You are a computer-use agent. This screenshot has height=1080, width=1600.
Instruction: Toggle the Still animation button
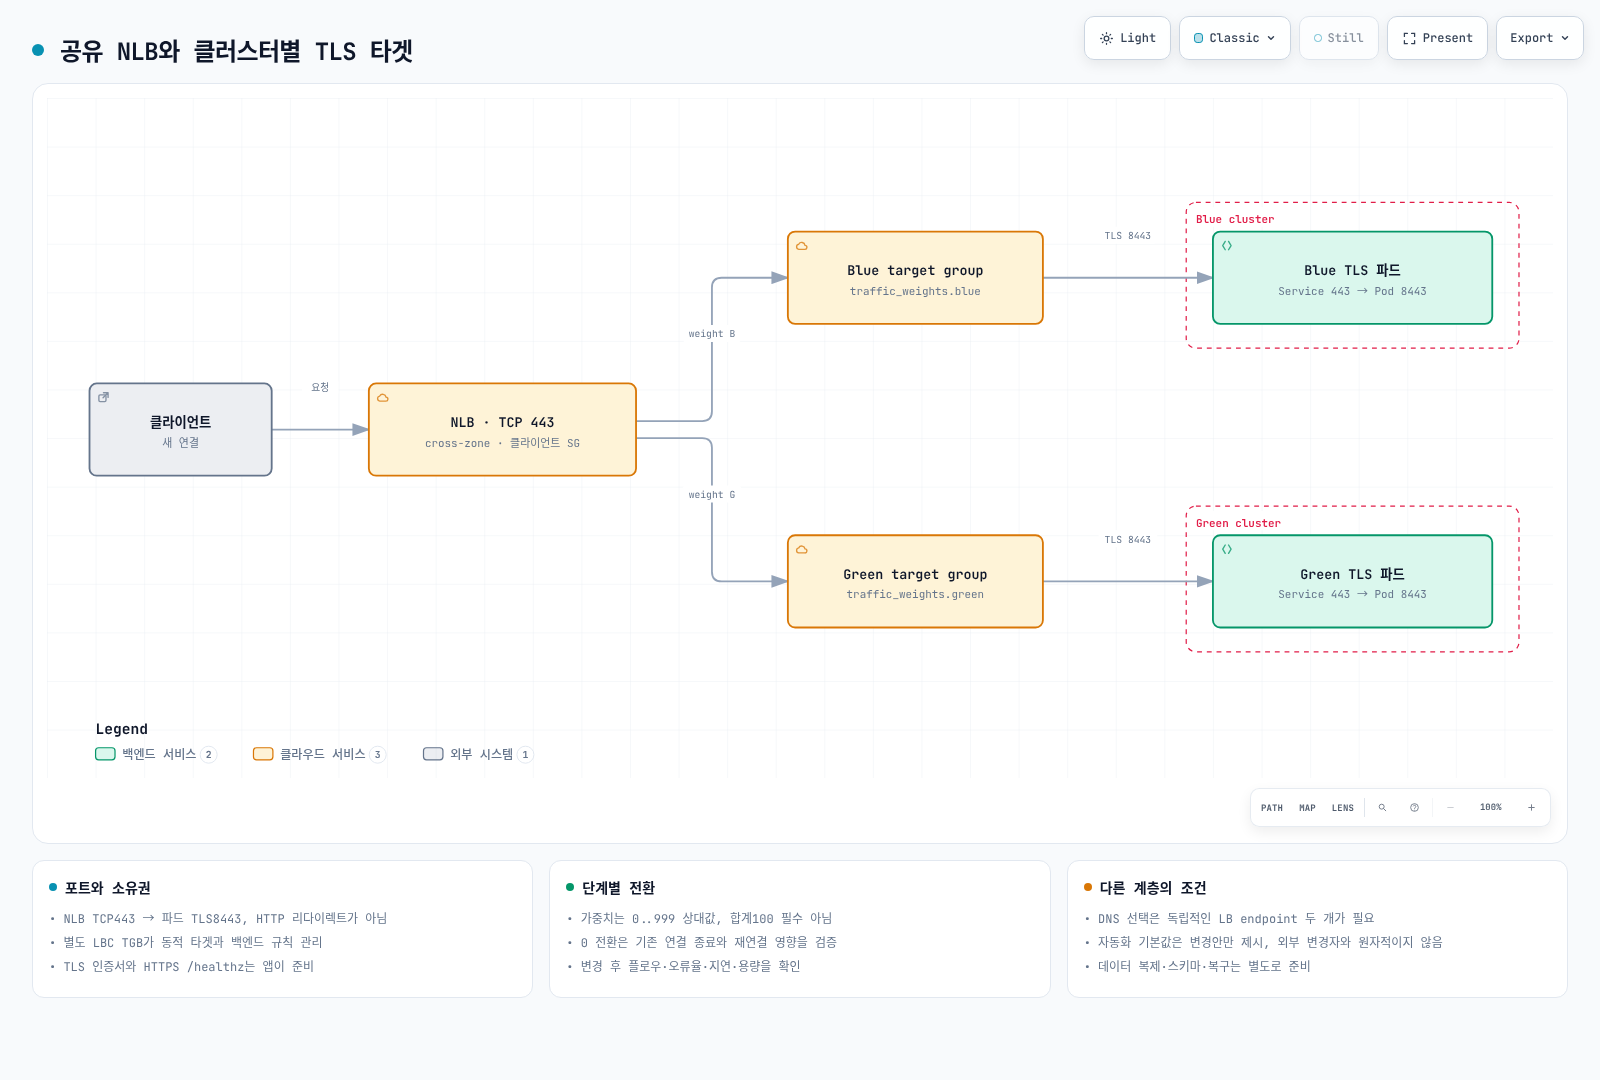1339,38
